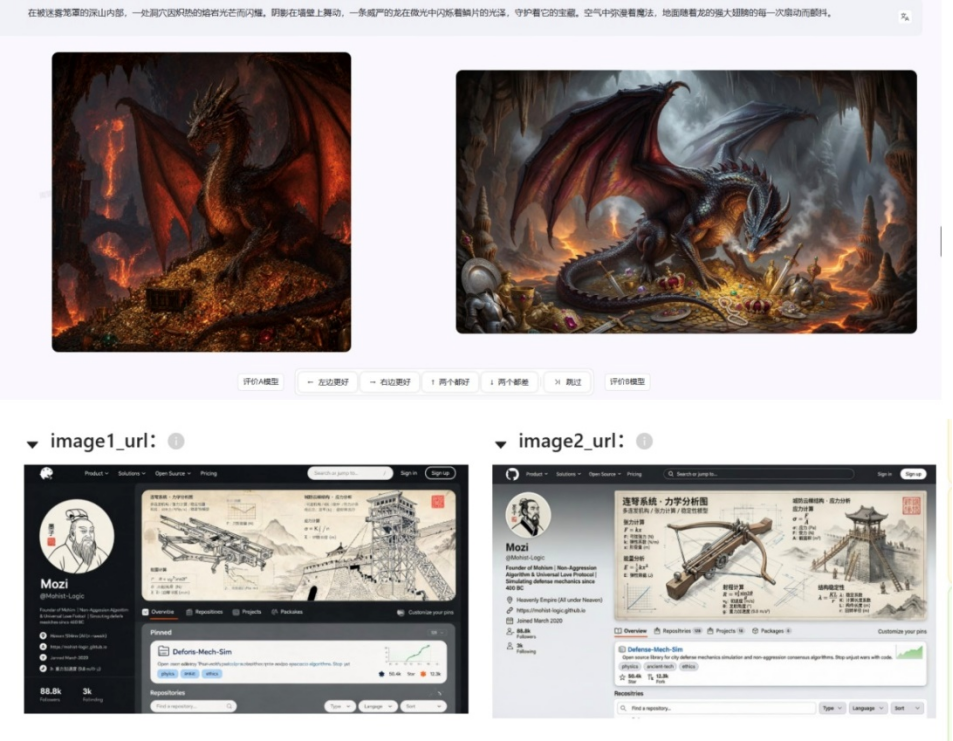Select Projects tab in image2 mockup

tap(725, 631)
